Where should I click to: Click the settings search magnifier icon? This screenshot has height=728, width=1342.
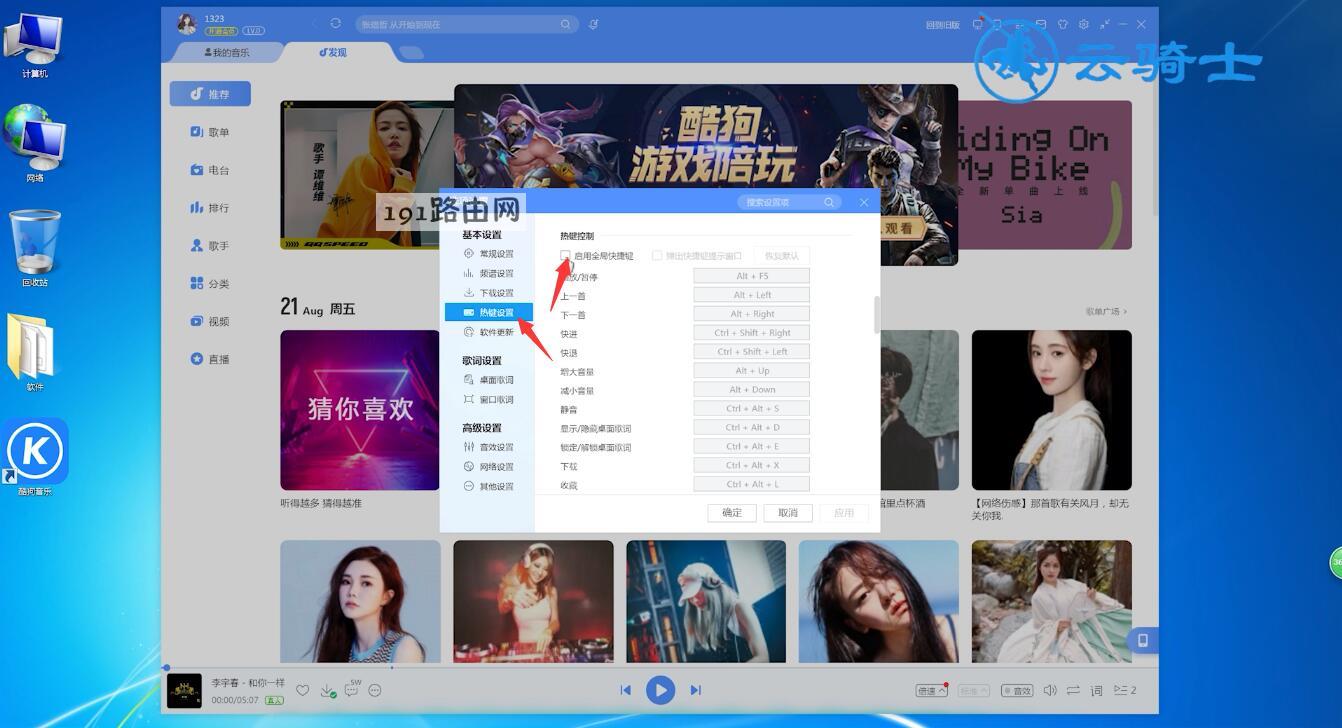click(829, 202)
